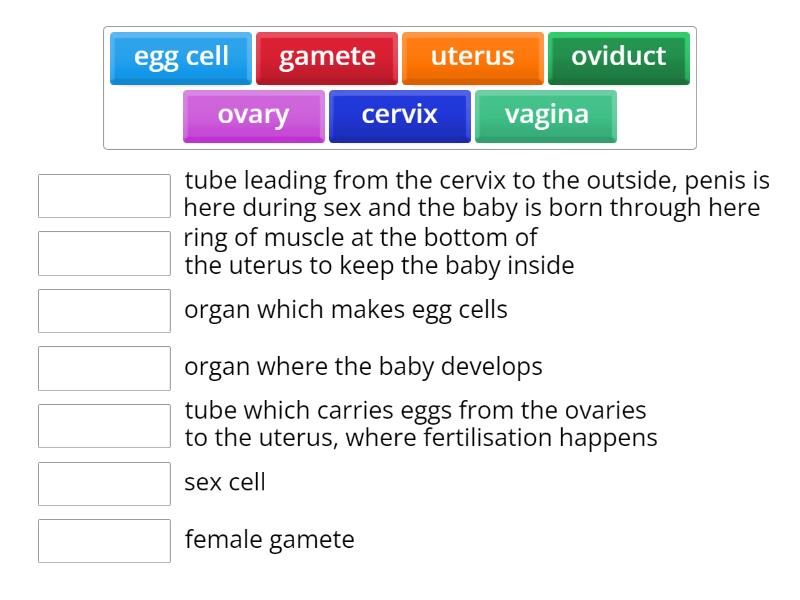Screen dimensions: 800x600
Task: Click the definition mentioning fertilisation
Action: 420,424
